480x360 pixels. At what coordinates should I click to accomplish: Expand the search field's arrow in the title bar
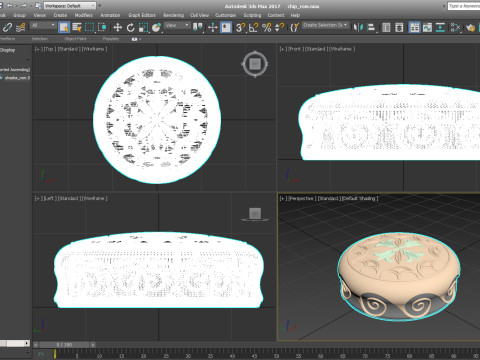click(444, 6)
